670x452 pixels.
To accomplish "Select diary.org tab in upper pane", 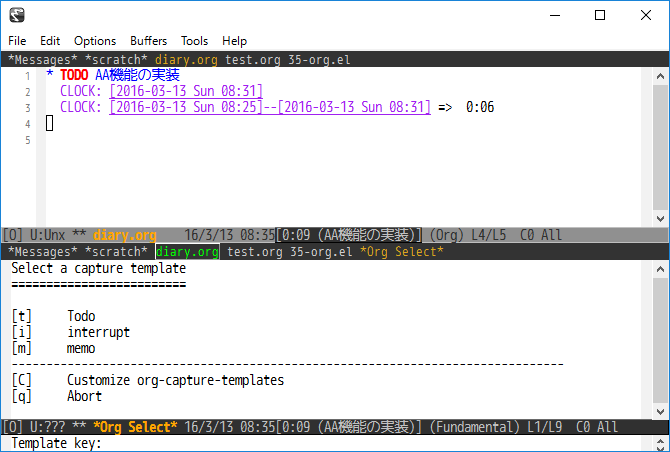I will tap(186, 60).
